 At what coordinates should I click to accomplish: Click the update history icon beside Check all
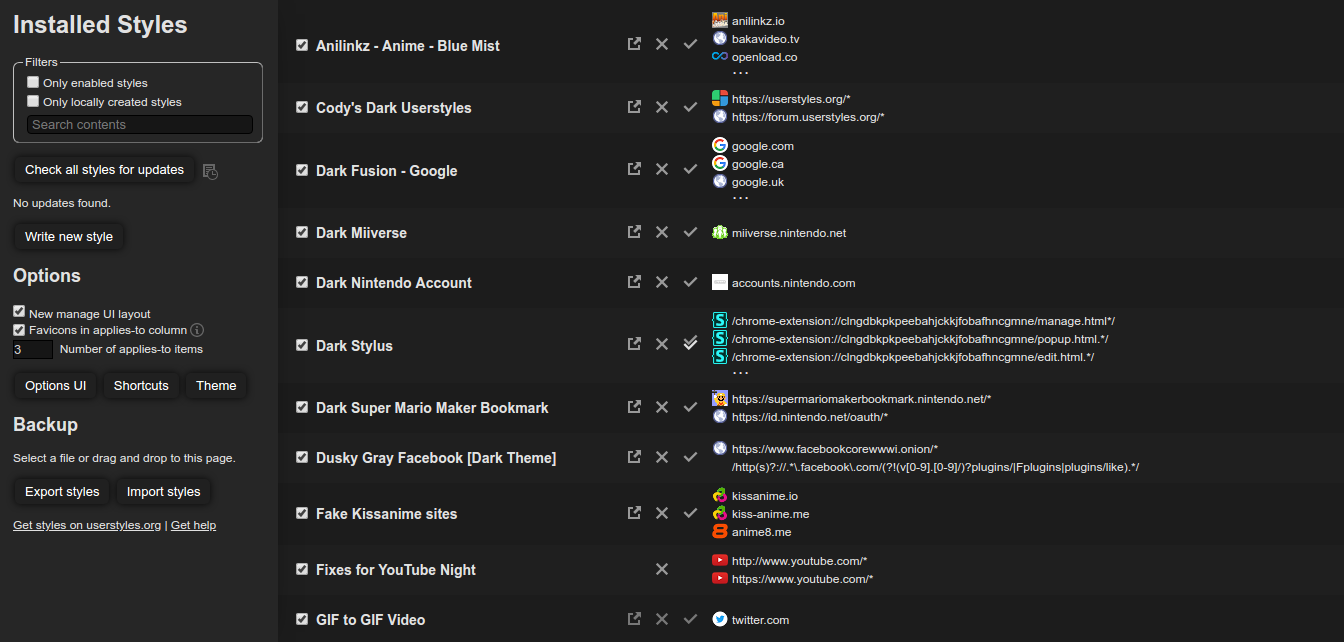210,172
